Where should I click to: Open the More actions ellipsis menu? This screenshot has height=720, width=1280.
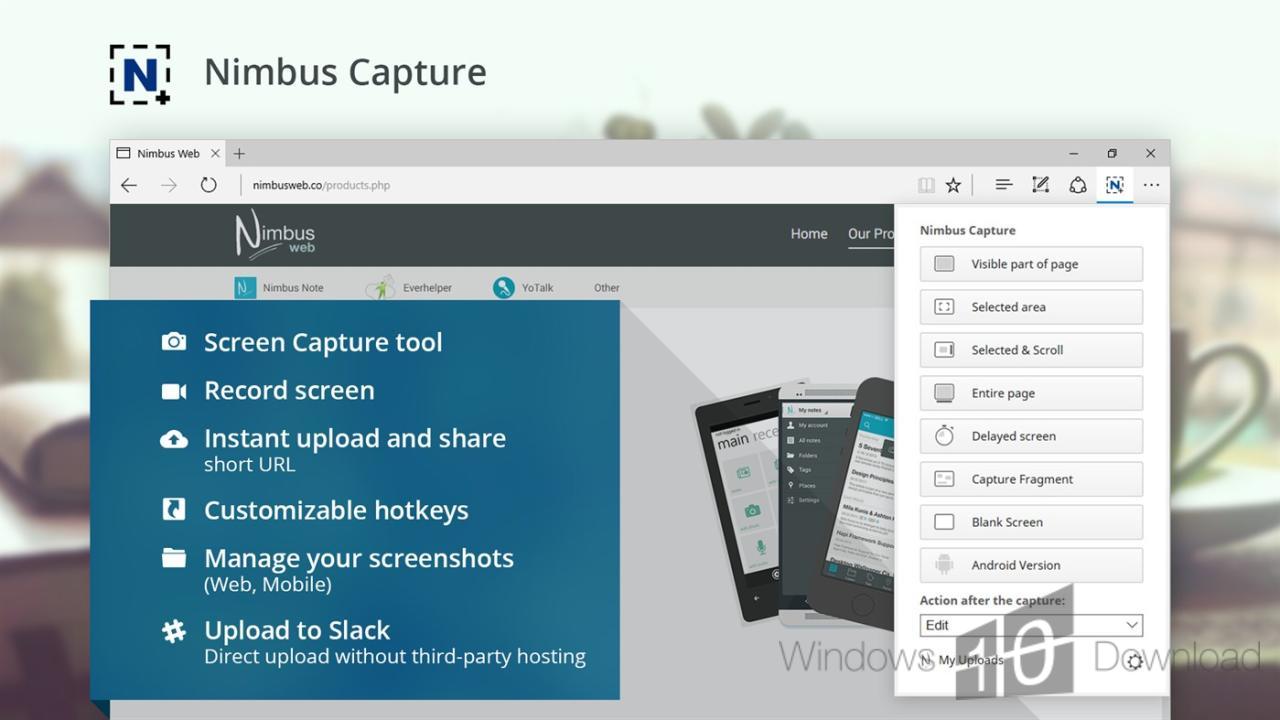point(1152,185)
